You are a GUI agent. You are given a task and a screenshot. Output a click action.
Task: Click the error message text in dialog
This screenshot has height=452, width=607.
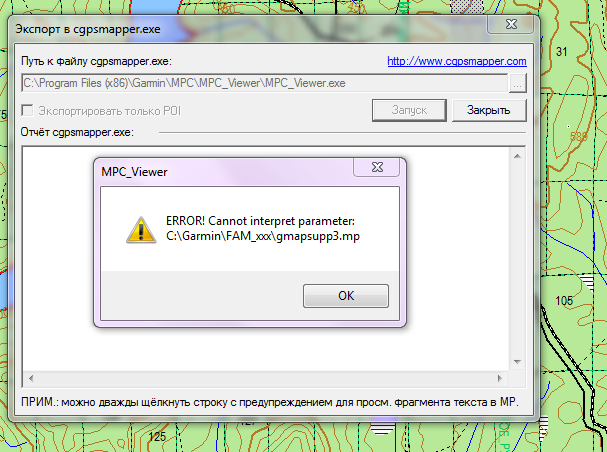coord(263,228)
